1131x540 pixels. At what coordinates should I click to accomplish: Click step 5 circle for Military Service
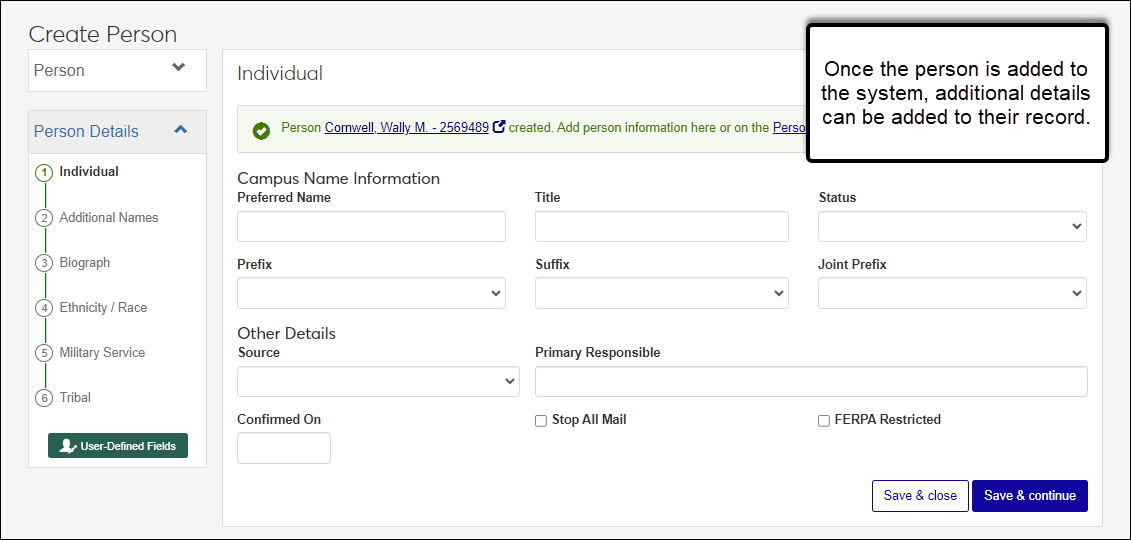tap(44, 353)
